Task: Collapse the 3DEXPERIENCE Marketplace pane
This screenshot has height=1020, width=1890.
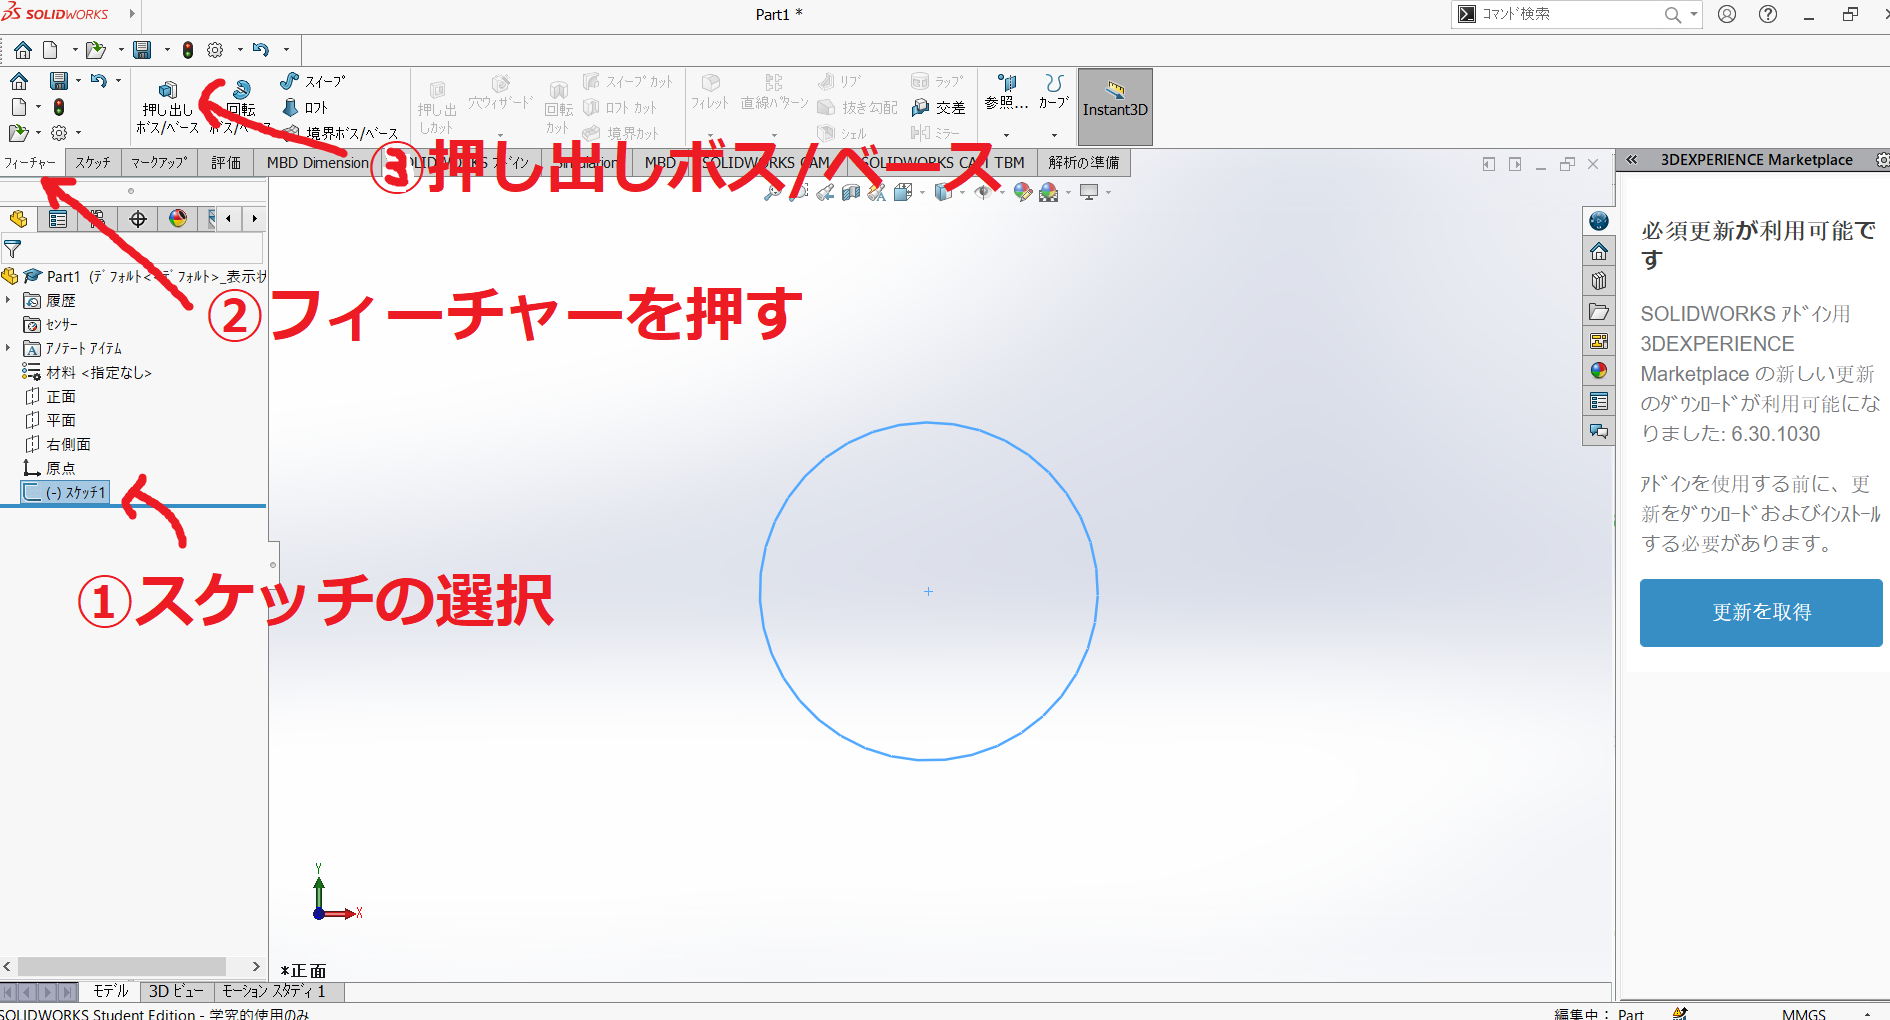Action: click(x=1631, y=160)
